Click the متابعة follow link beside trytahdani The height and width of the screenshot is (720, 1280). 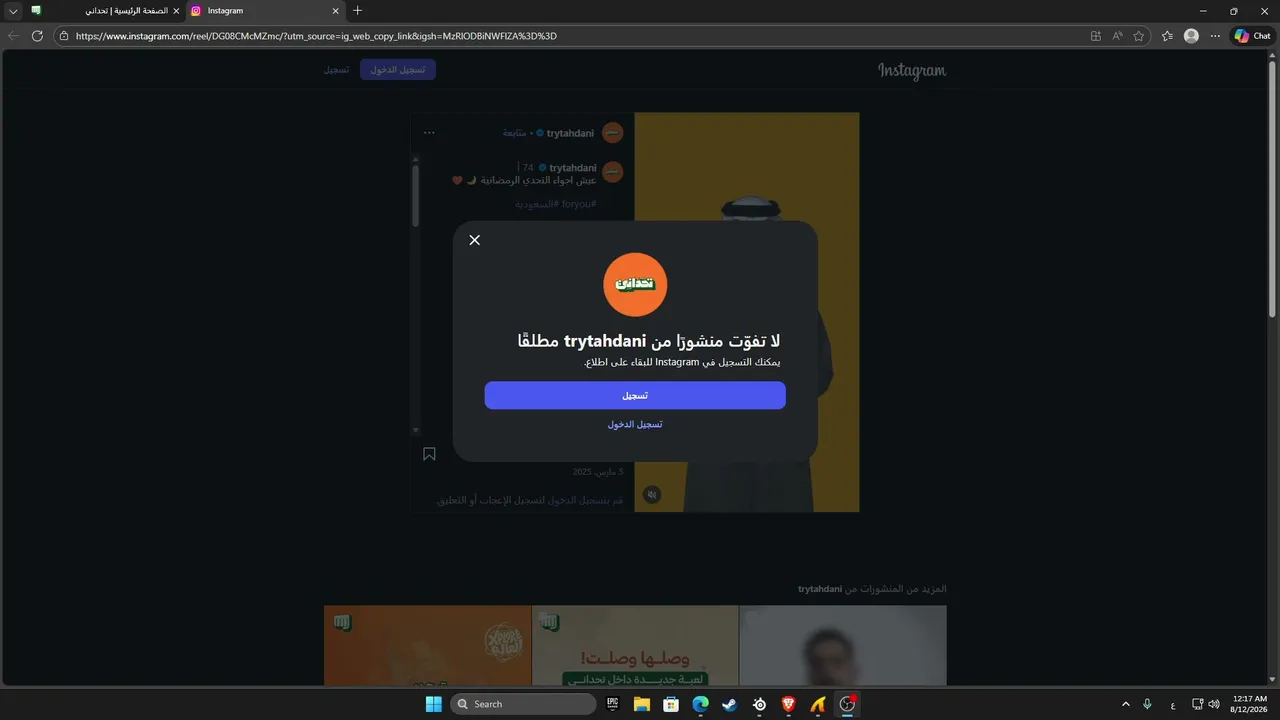click(516, 133)
